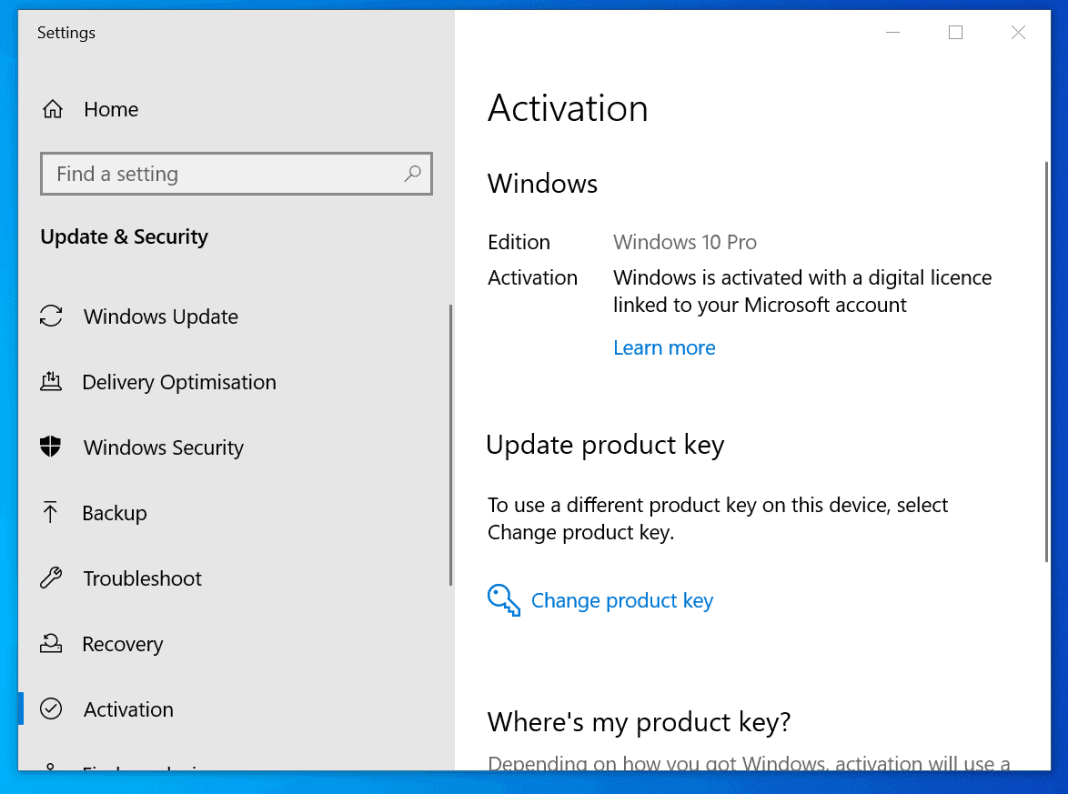Open Delivery Optimisation settings

tap(178, 381)
